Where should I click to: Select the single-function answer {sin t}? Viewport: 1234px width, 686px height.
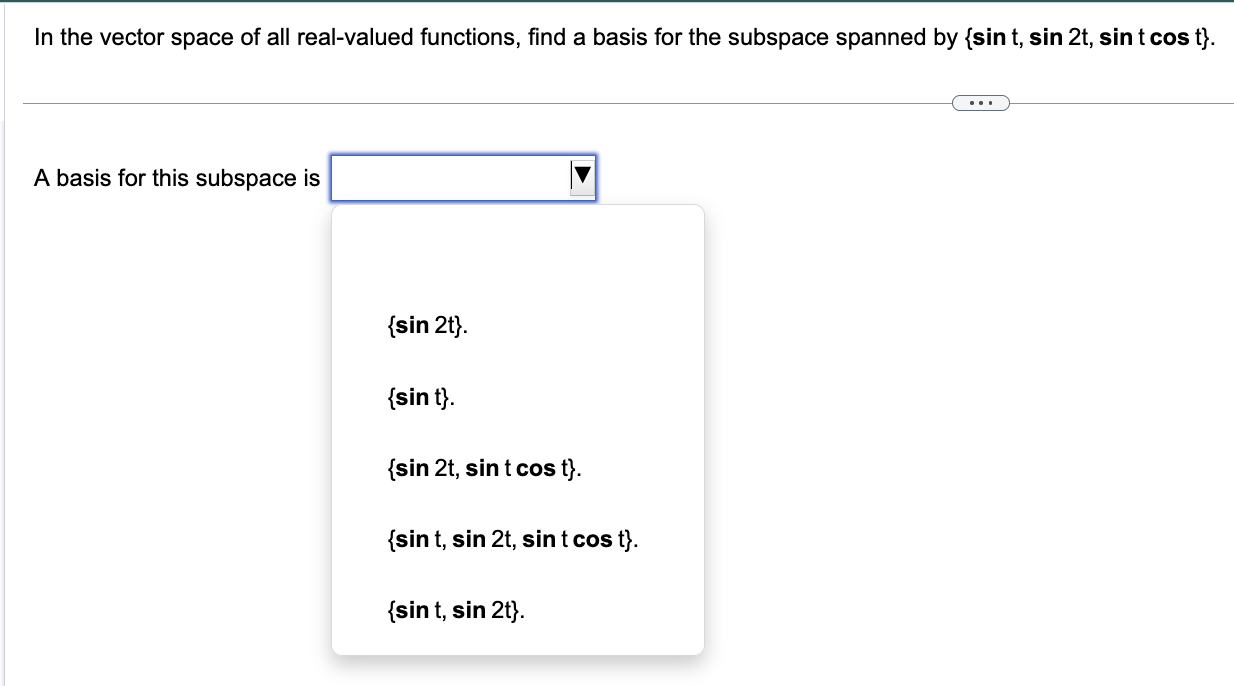click(420, 397)
